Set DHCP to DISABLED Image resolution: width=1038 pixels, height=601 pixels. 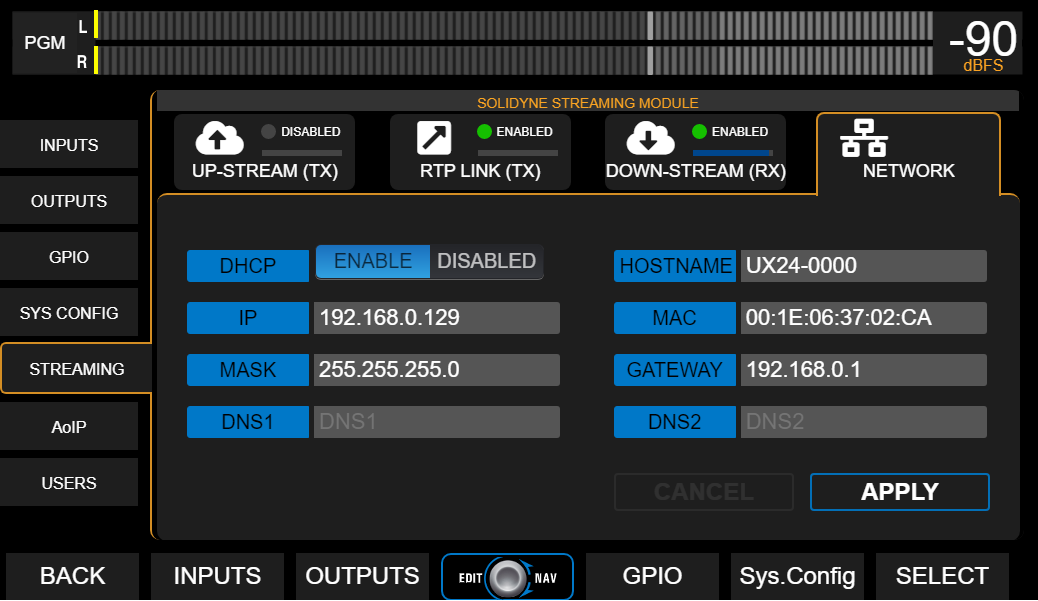[486, 261]
